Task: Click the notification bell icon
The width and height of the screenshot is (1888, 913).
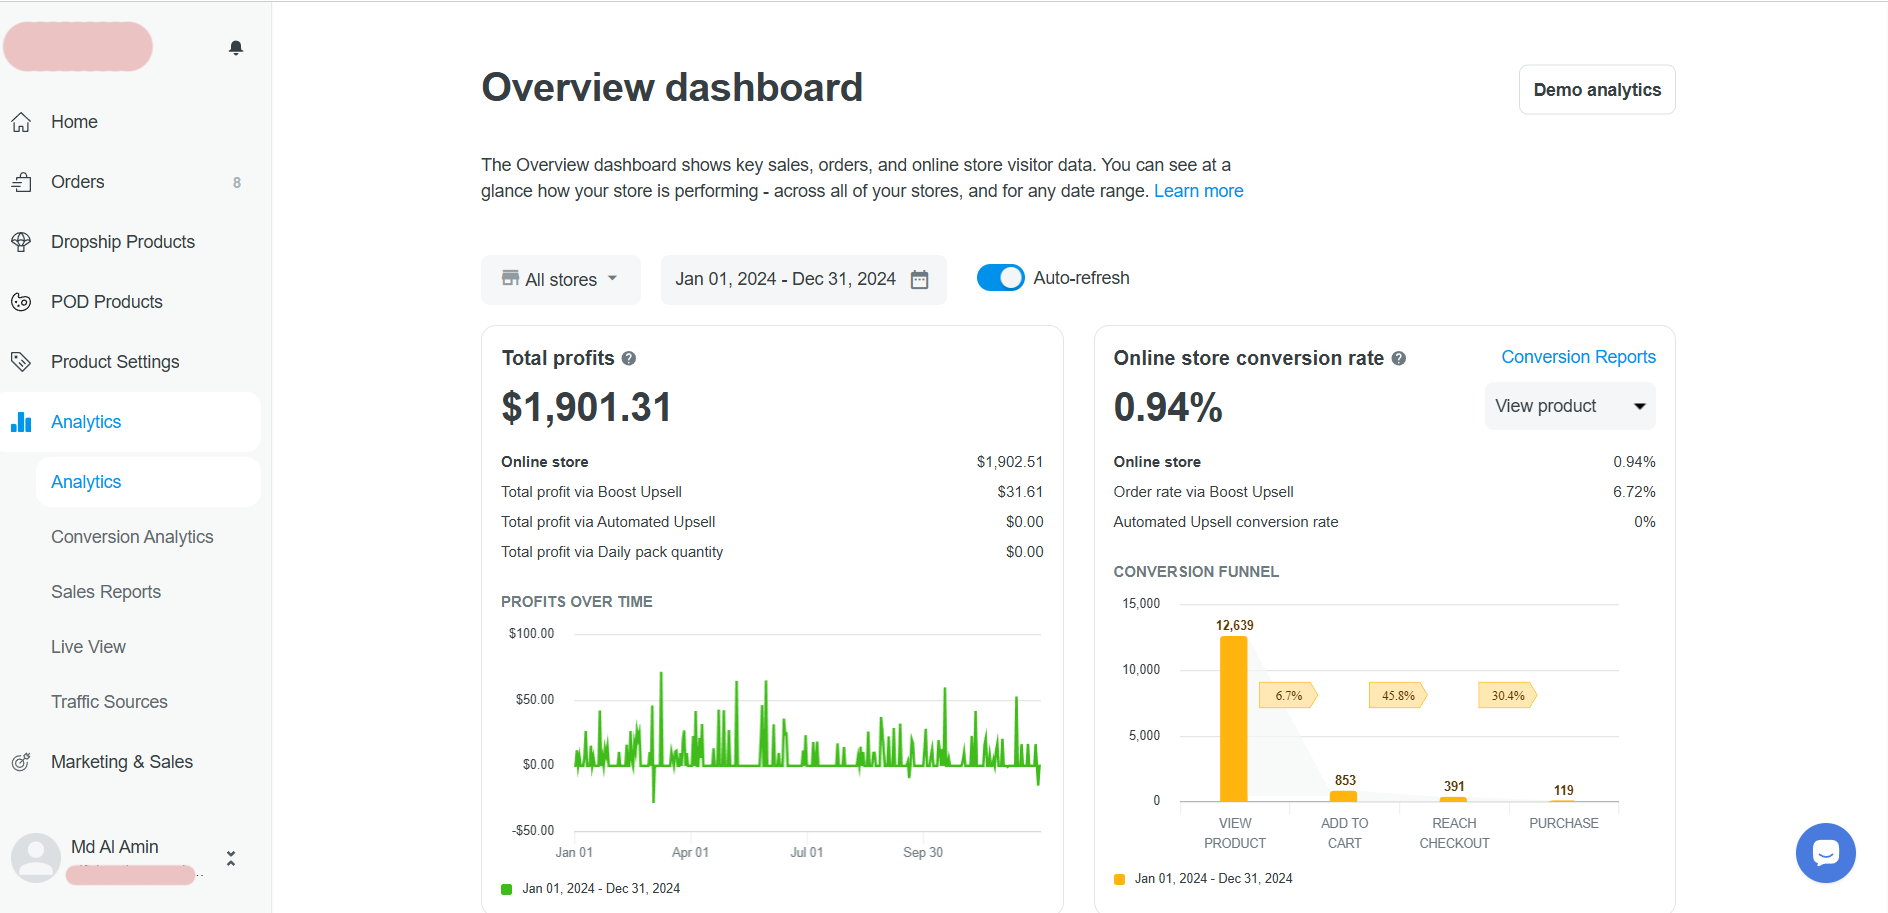Action: 236,48
